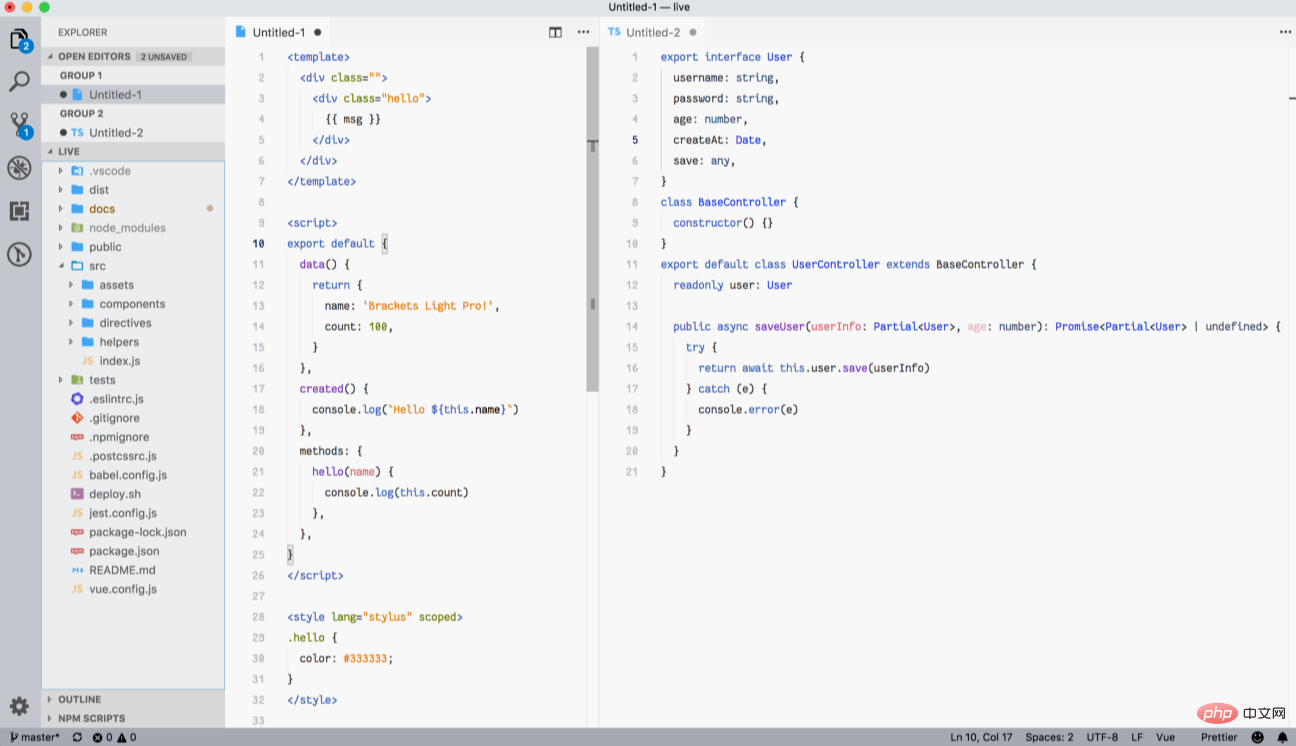Image resolution: width=1296 pixels, height=746 pixels.
Task: Expand the public folder
Action: 61,247
